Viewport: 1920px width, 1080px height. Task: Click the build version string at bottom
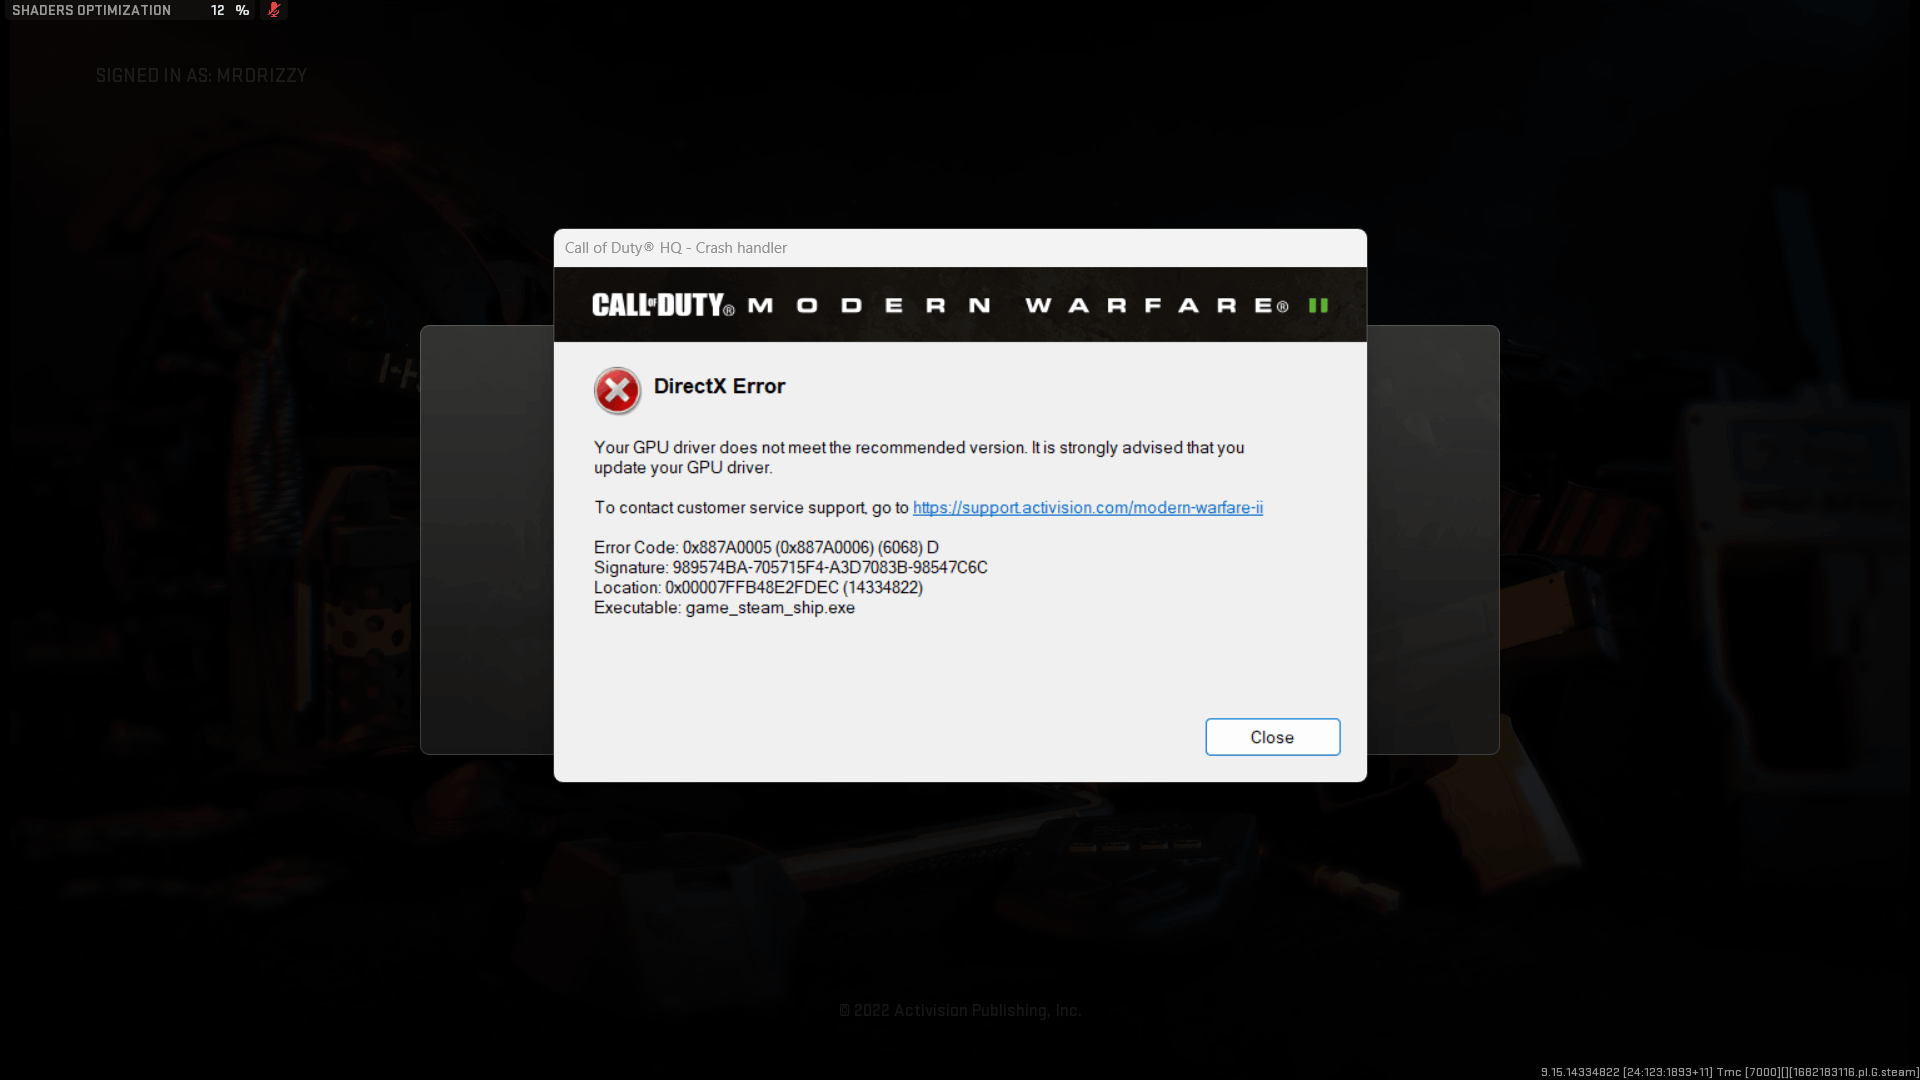1729,1072
